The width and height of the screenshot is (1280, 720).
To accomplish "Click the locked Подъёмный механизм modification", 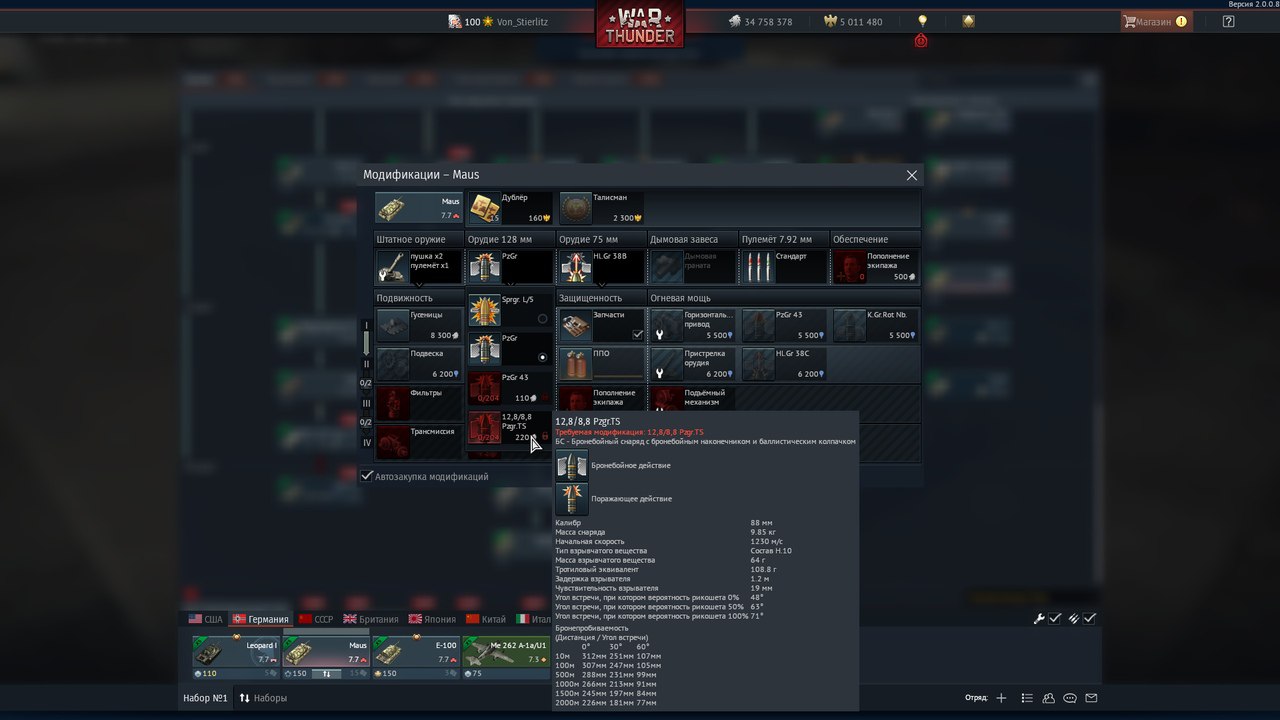I will coord(692,399).
